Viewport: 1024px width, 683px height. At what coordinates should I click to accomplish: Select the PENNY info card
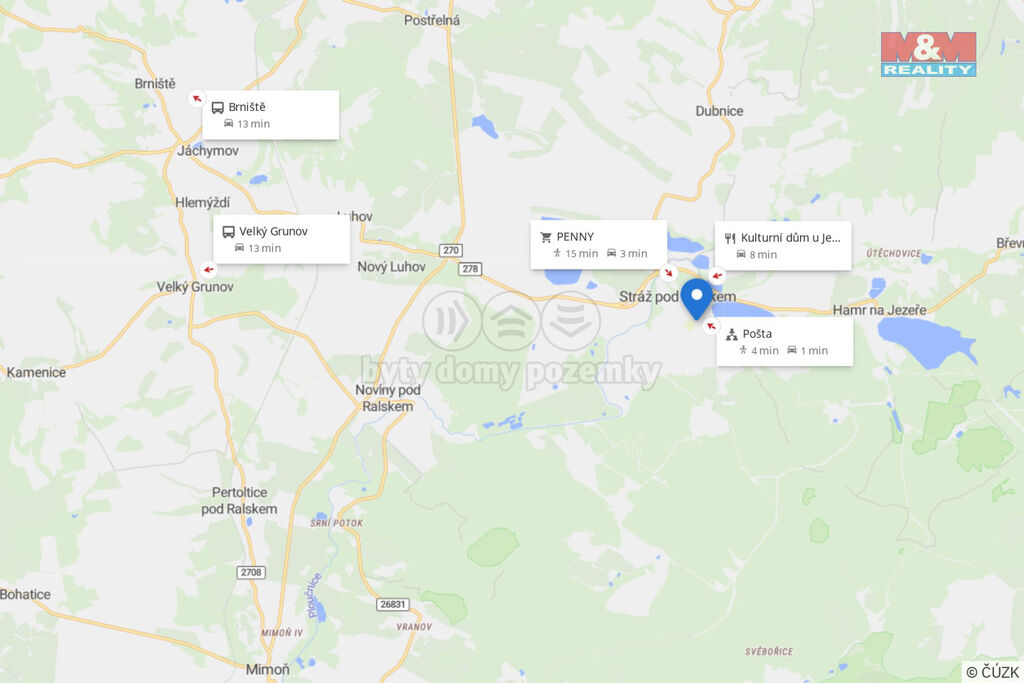click(599, 244)
